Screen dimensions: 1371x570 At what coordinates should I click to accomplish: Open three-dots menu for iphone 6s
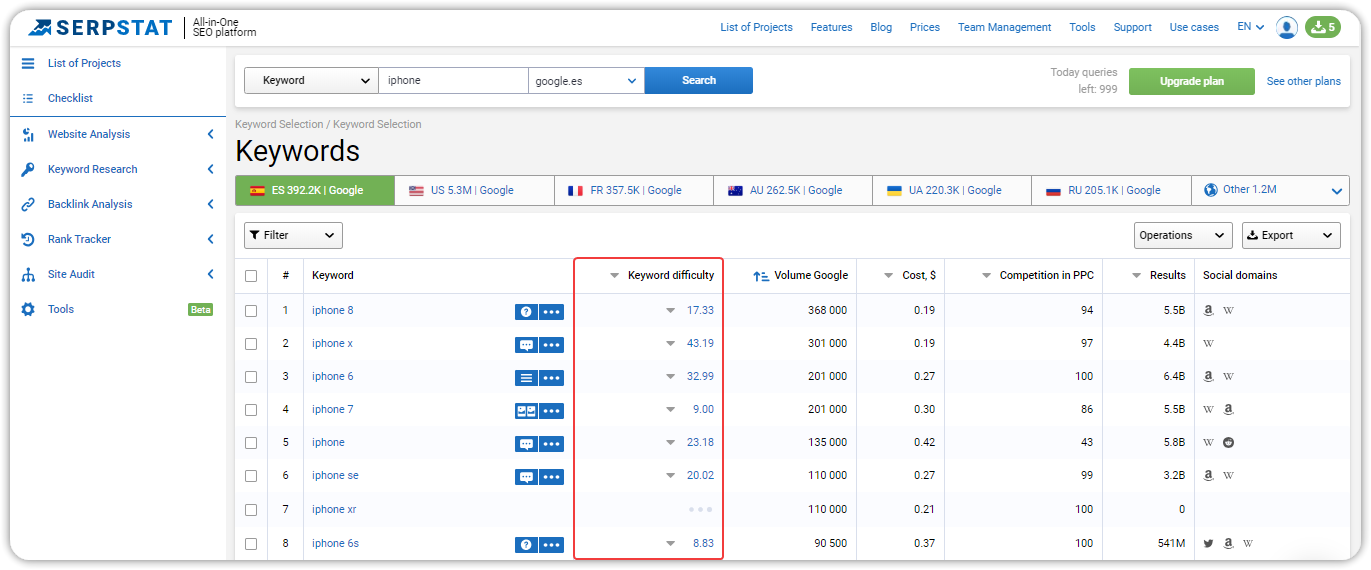(x=551, y=544)
